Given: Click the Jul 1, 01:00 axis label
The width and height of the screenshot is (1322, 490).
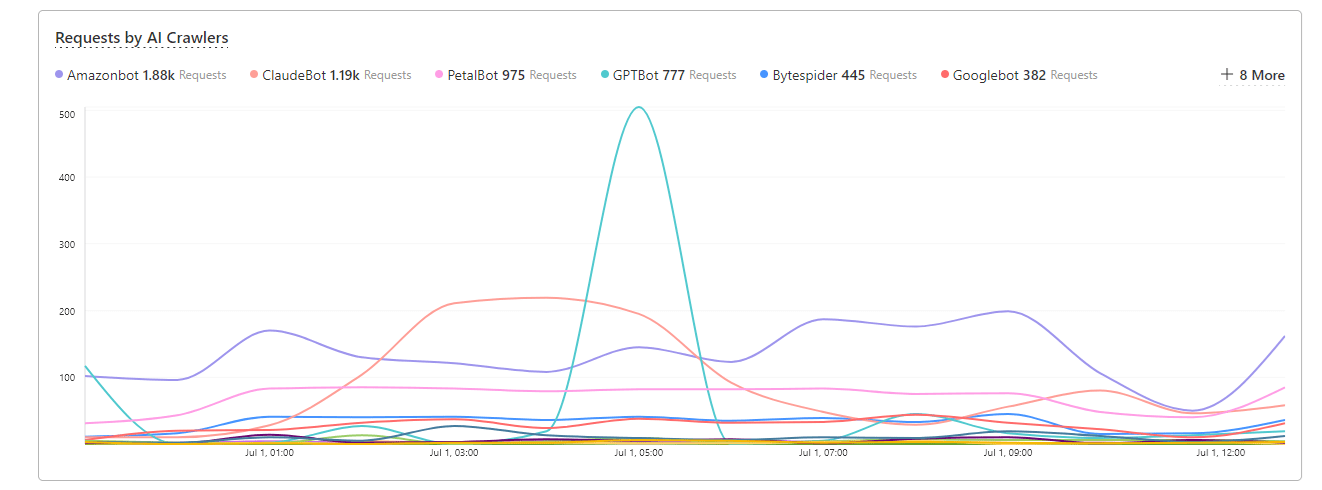Looking at the screenshot, I should (269, 453).
